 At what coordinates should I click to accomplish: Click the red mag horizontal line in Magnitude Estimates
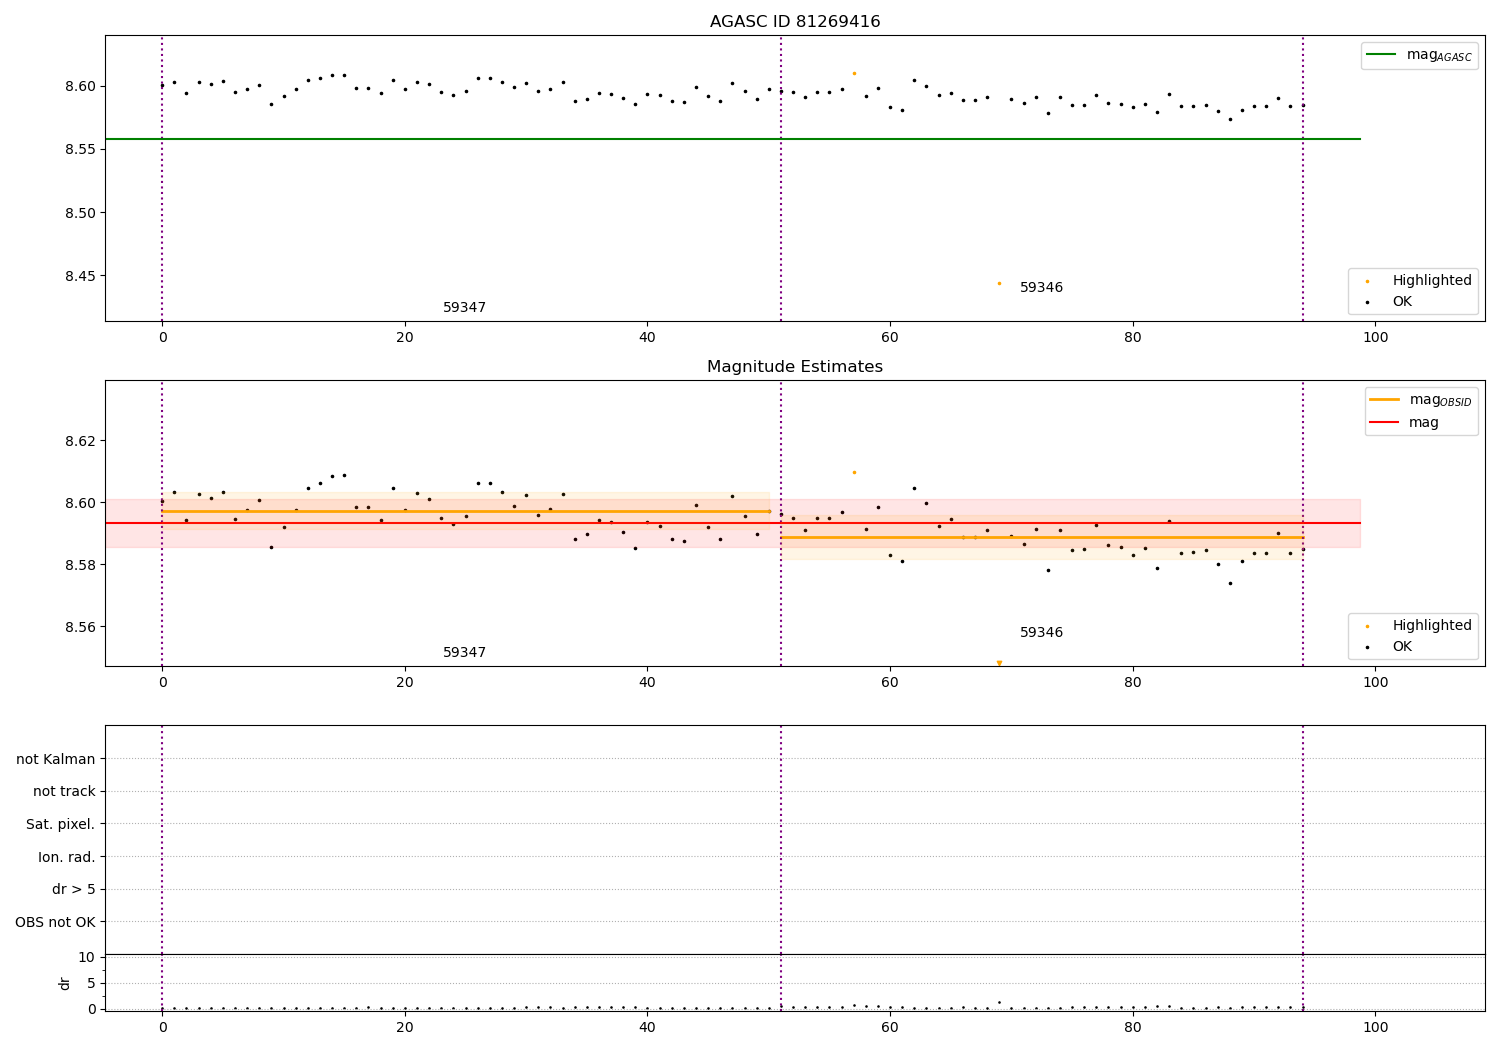[x=733, y=523]
